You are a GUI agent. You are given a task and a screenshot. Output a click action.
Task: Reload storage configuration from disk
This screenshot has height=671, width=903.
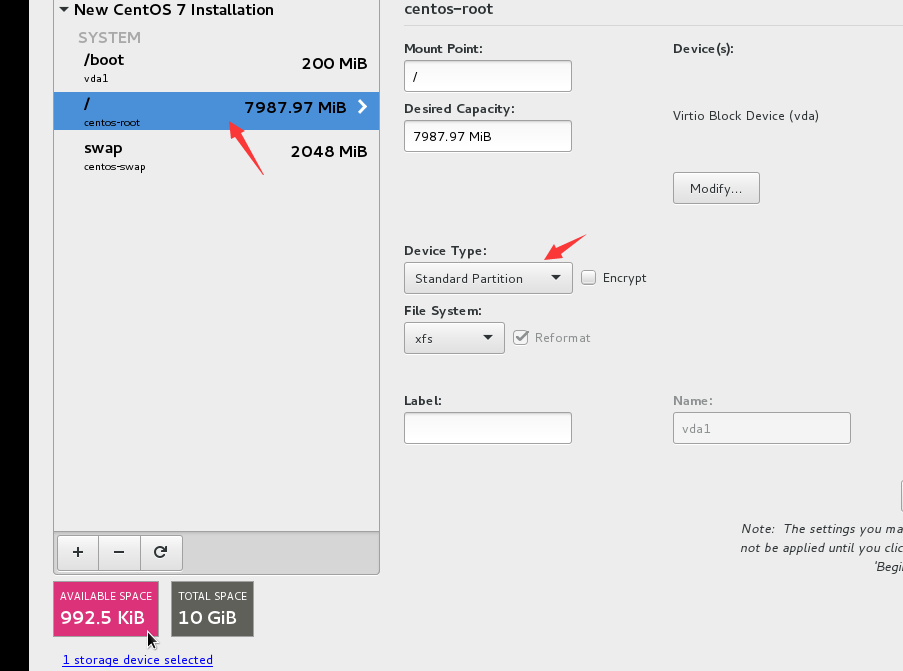[x=161, y=552]
